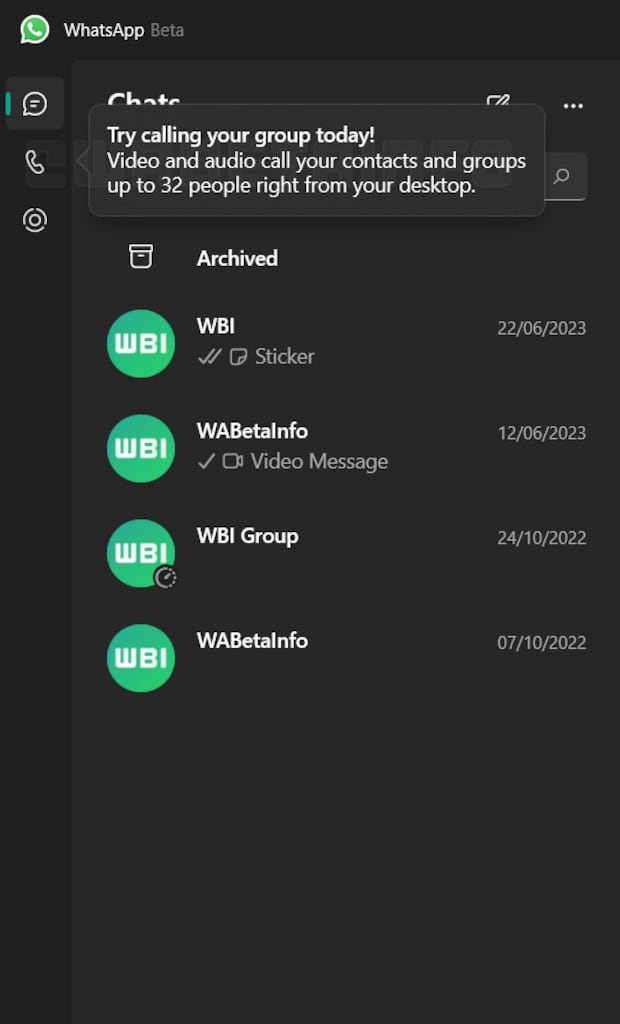
Task: Click the sticker icon in WBI preview
Action: pos(238,357)
